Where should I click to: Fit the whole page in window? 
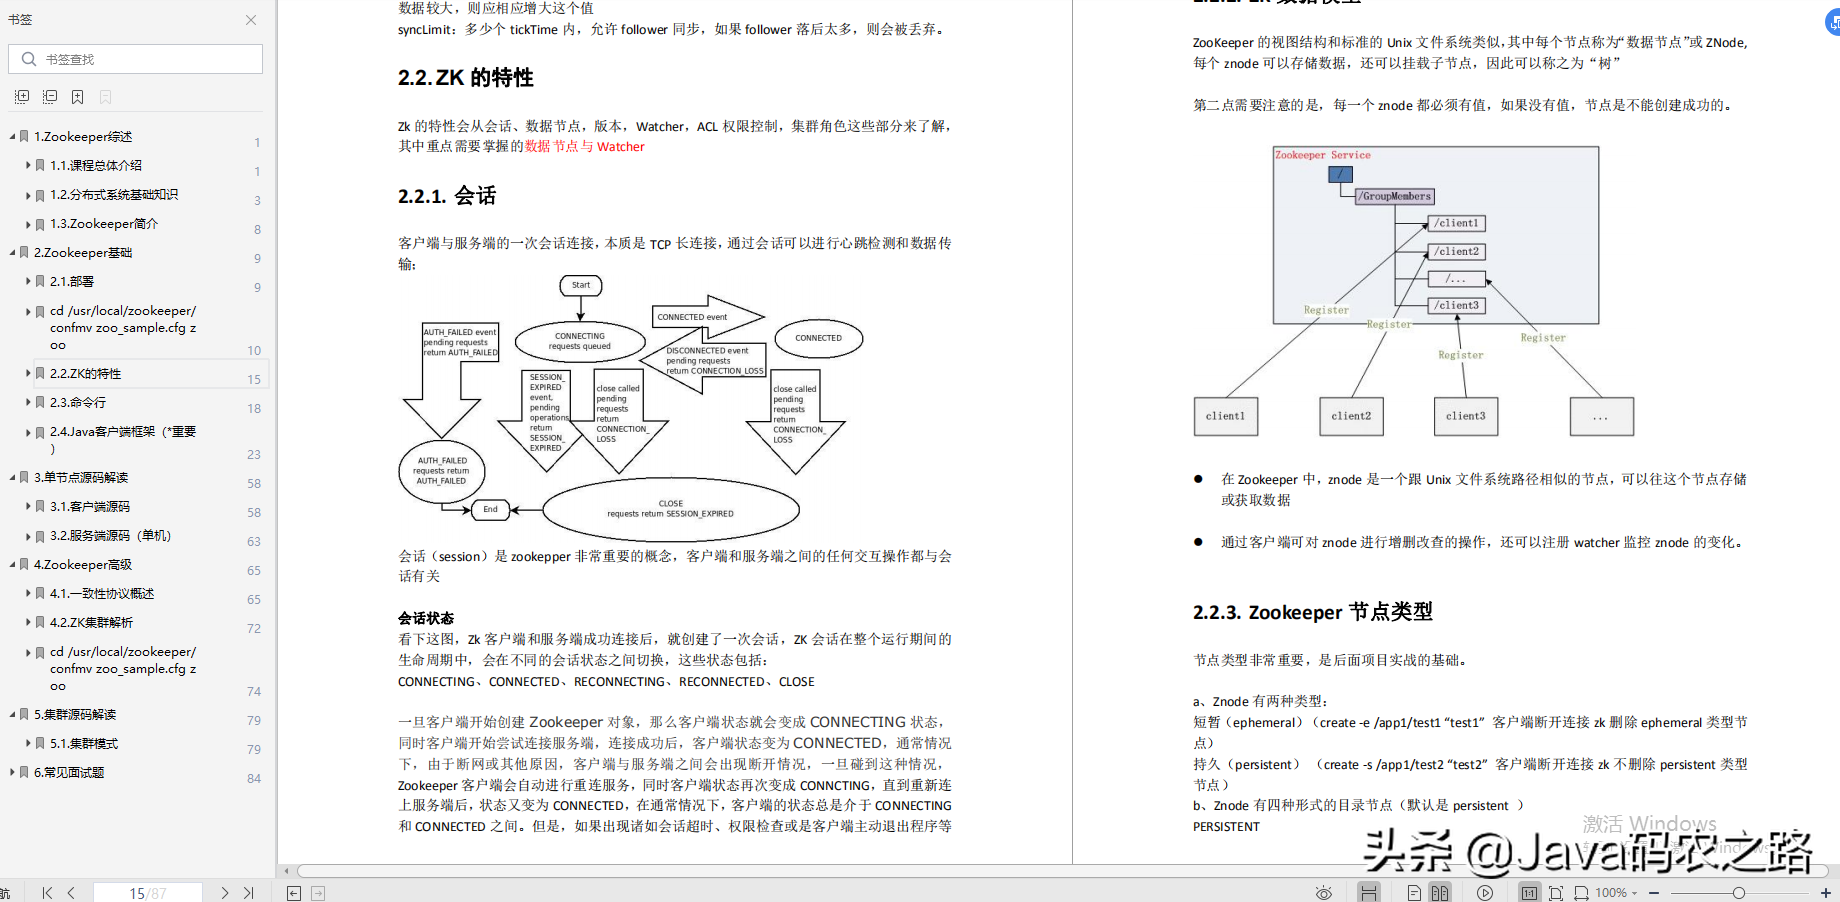coord(1556,893)
